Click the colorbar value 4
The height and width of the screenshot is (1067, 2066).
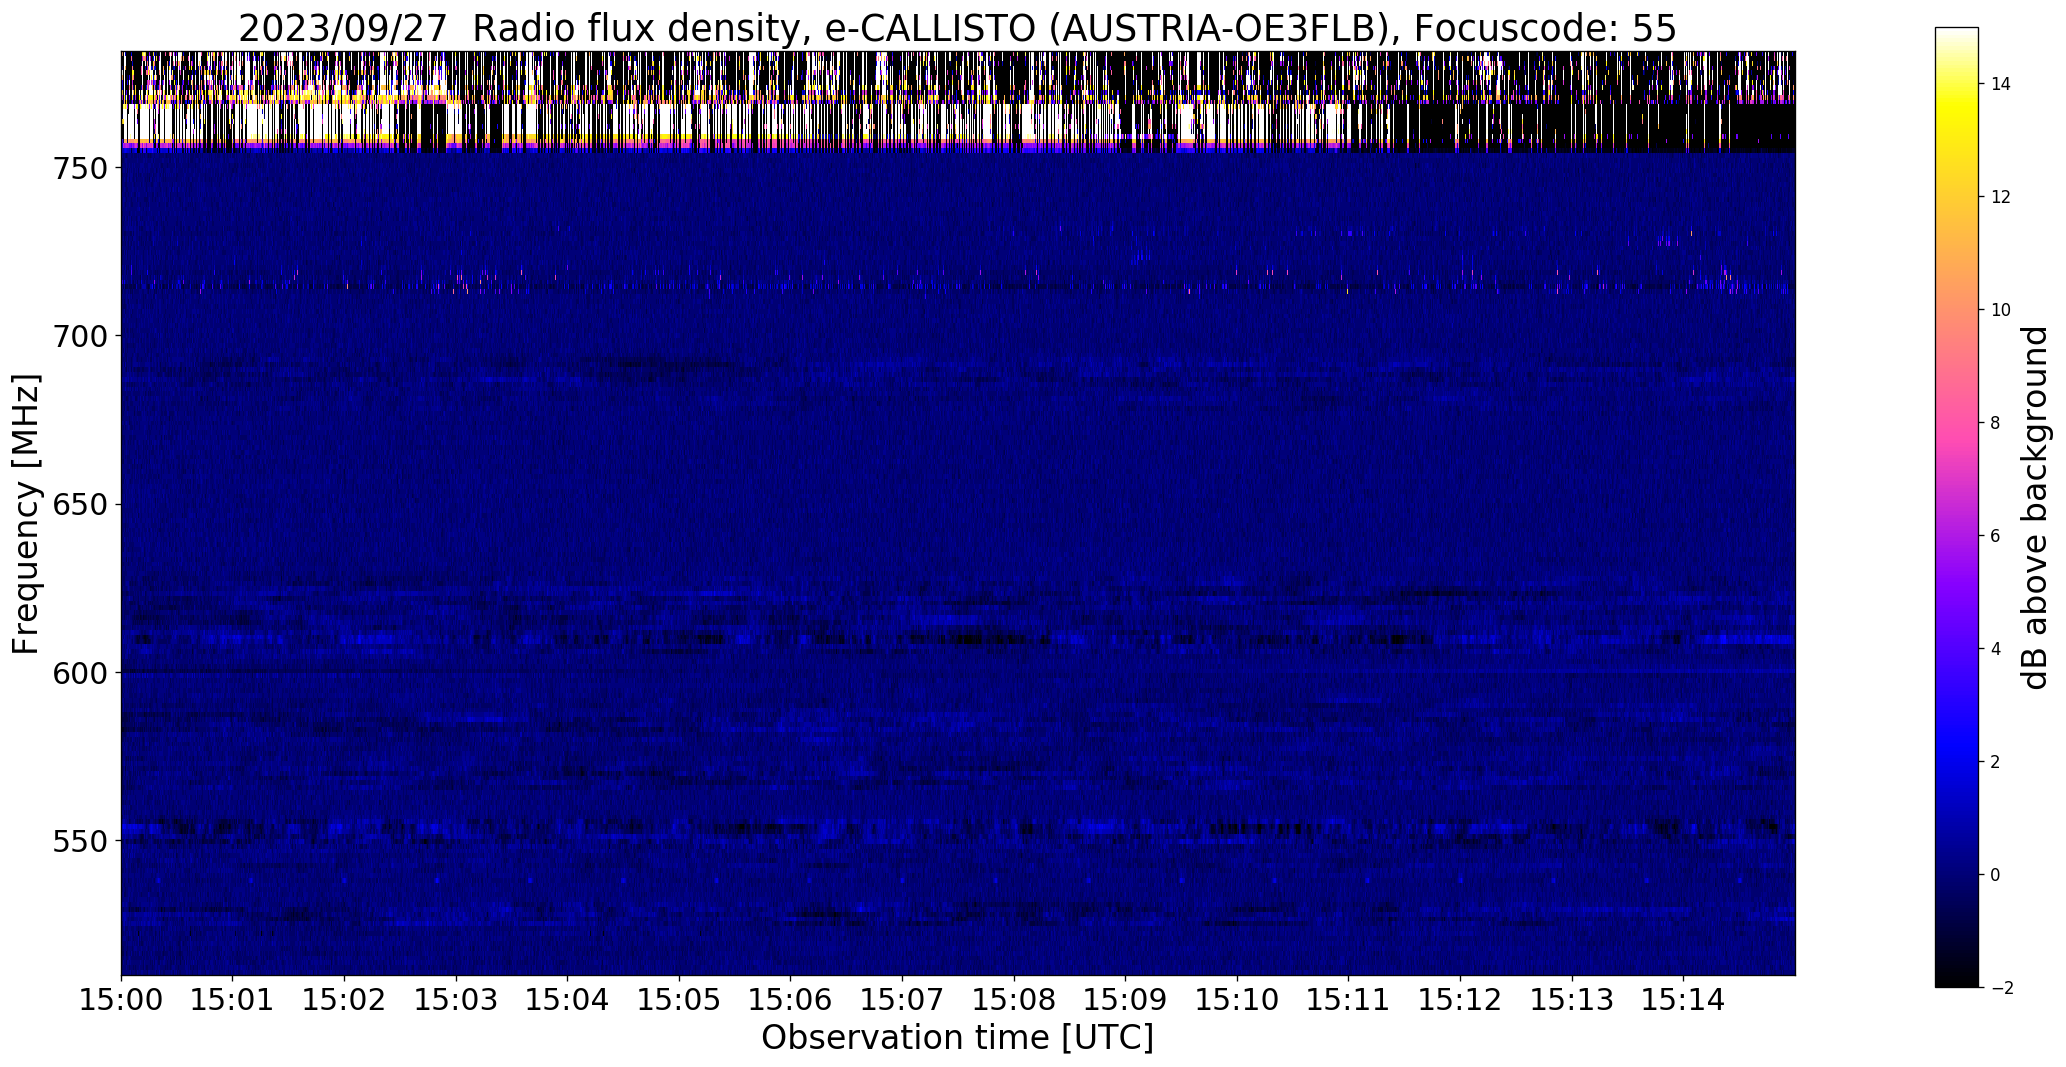coord(1996,649)
